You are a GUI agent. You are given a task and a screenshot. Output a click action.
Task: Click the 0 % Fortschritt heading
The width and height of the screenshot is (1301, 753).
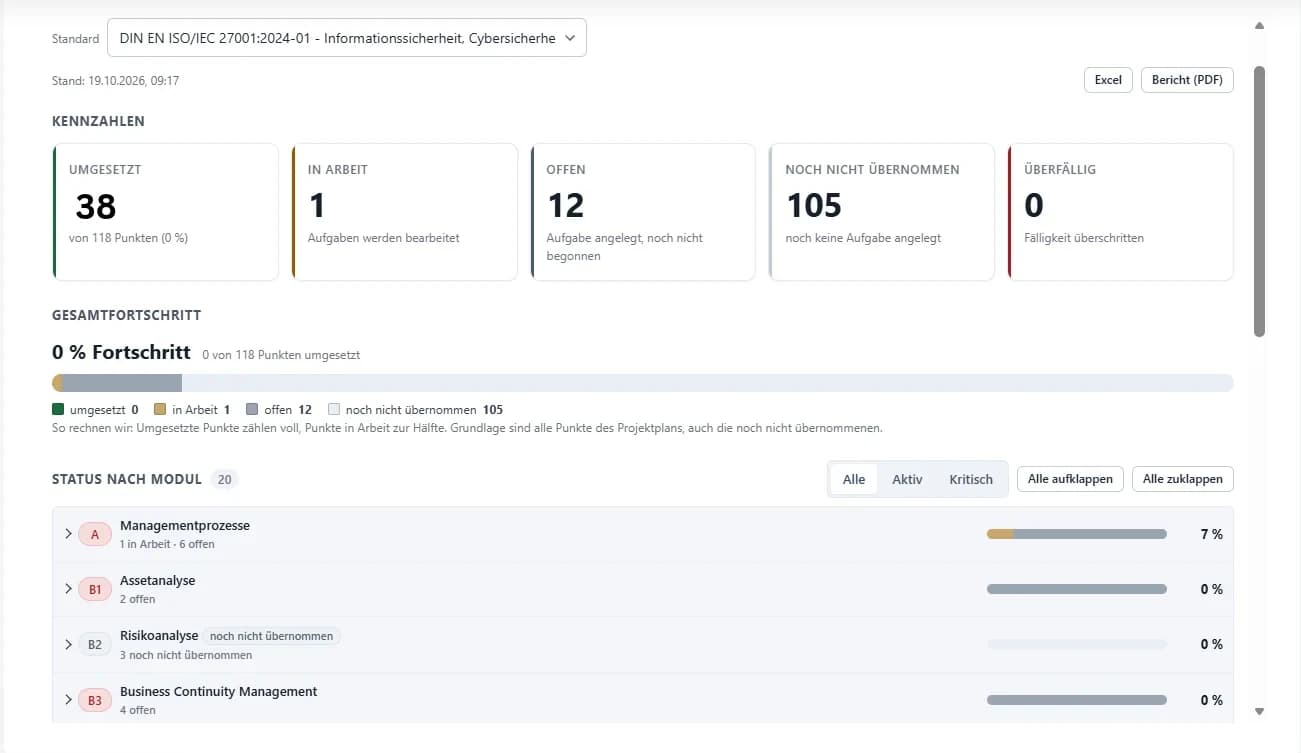pyautogui.click(x=121, y=352)
